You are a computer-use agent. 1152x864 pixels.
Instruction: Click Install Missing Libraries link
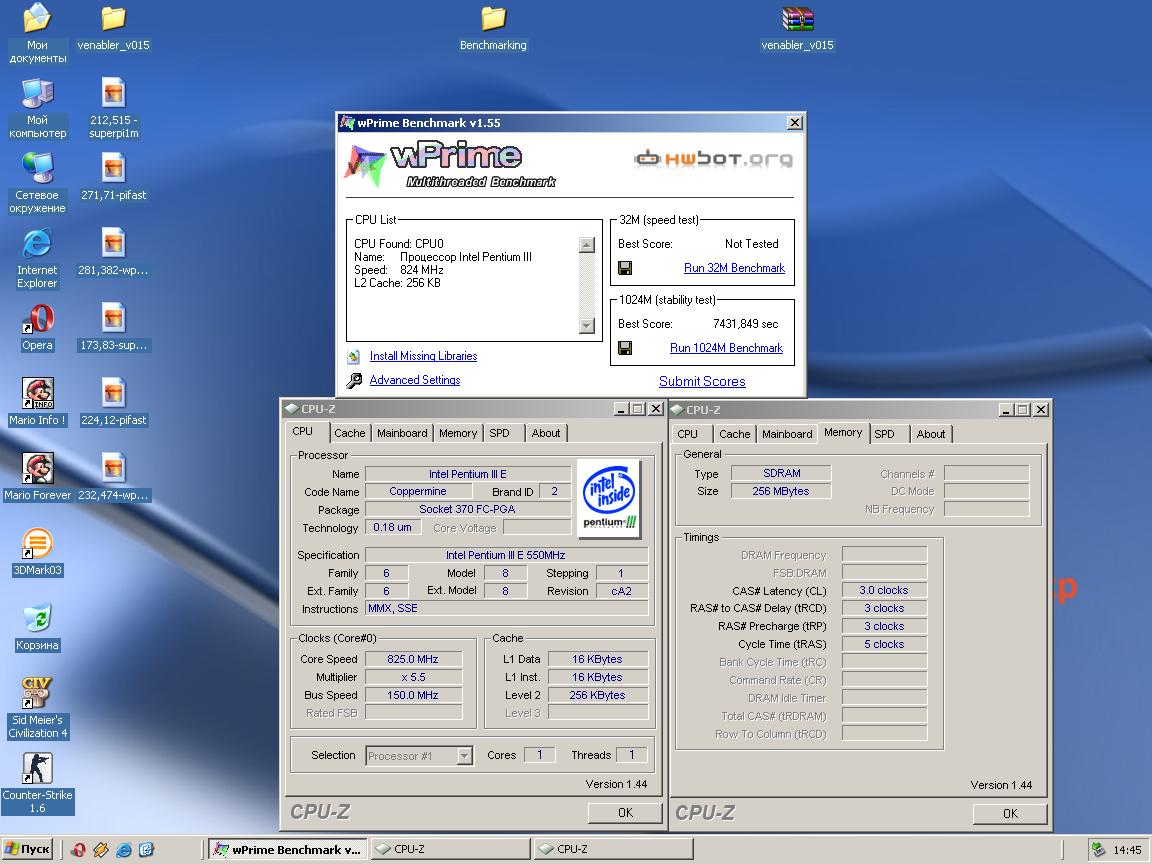[x=423, y=356]
